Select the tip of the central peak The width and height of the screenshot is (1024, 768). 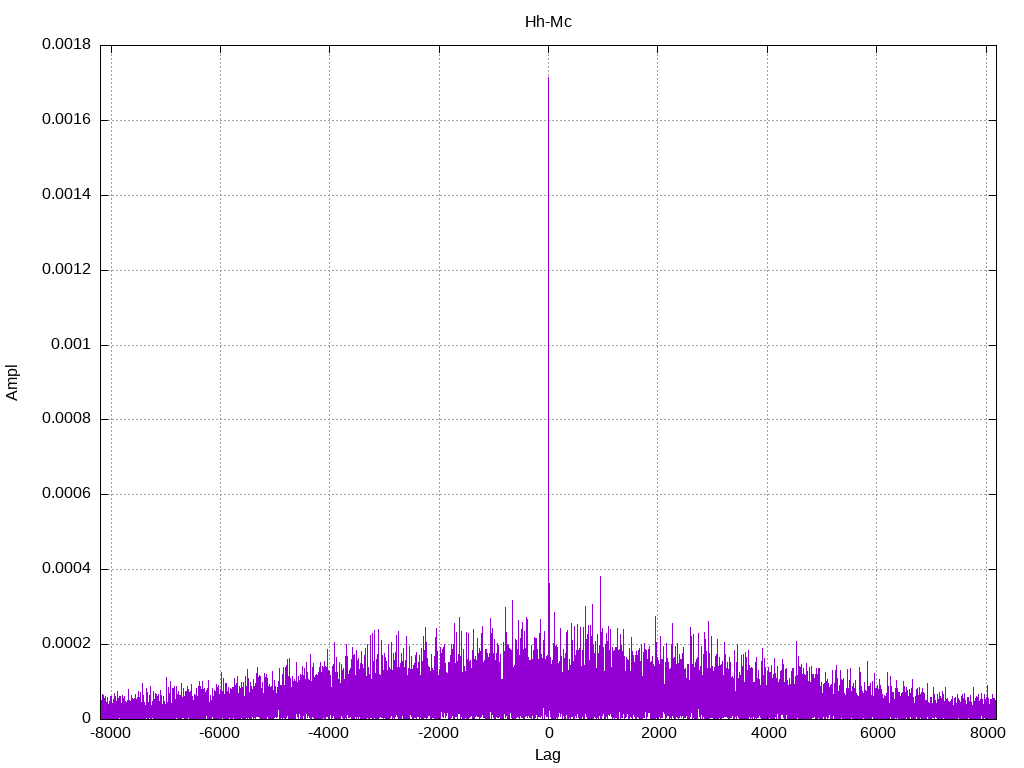(x=548, y=79)
